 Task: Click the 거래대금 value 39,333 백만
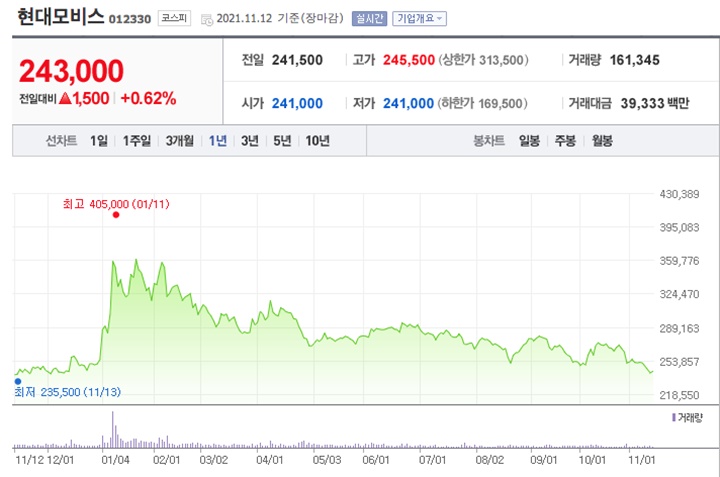coord(655,104)
